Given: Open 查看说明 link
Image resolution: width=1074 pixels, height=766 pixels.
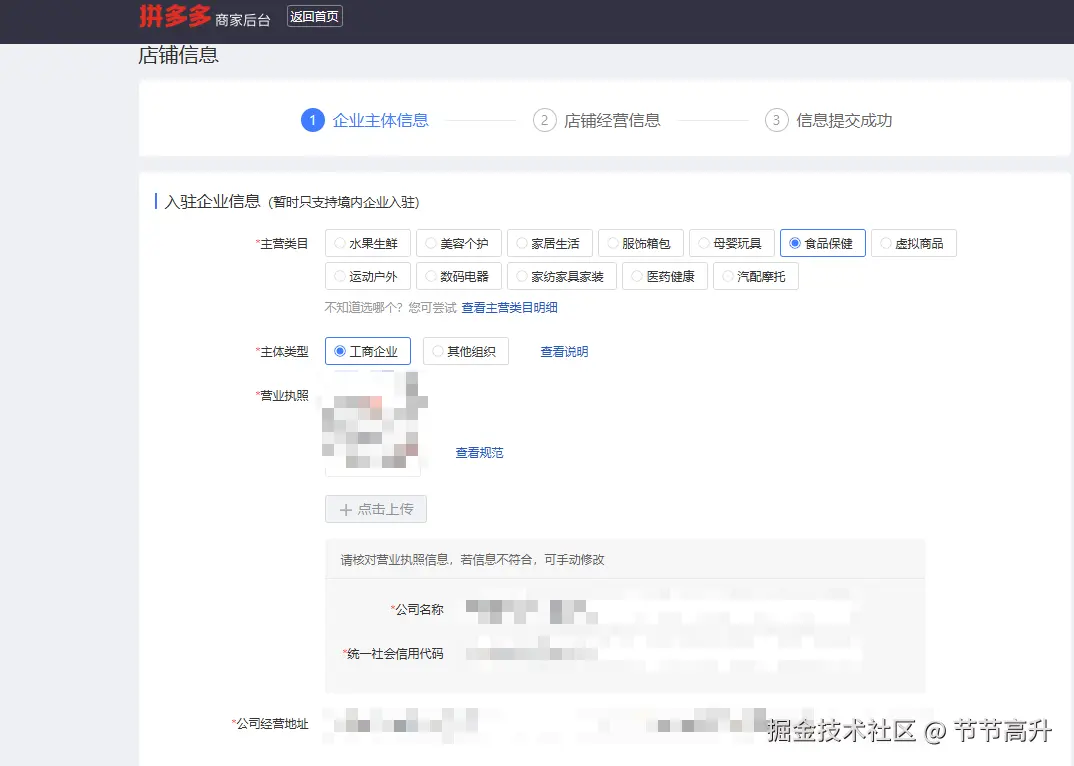Looking at the screenshot, I should pyautogui.click(x=564, y=351).
